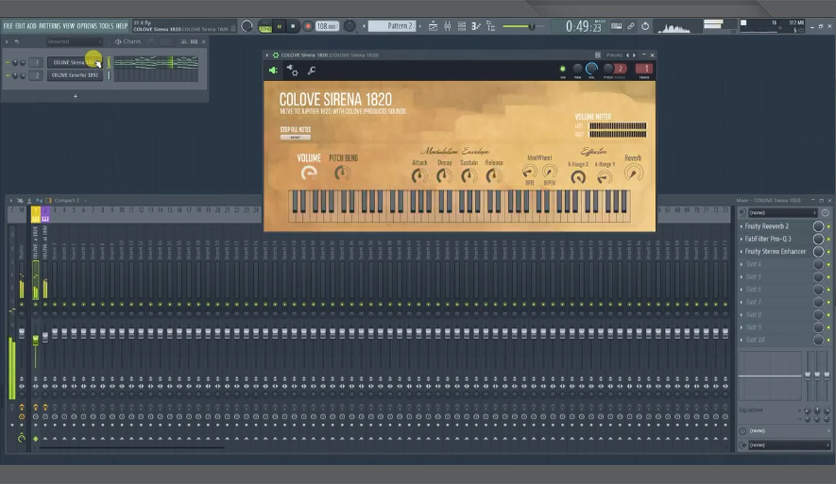Screen dimensions: 836x484
Task: Go to previous preset arrow
Action: 628,55
